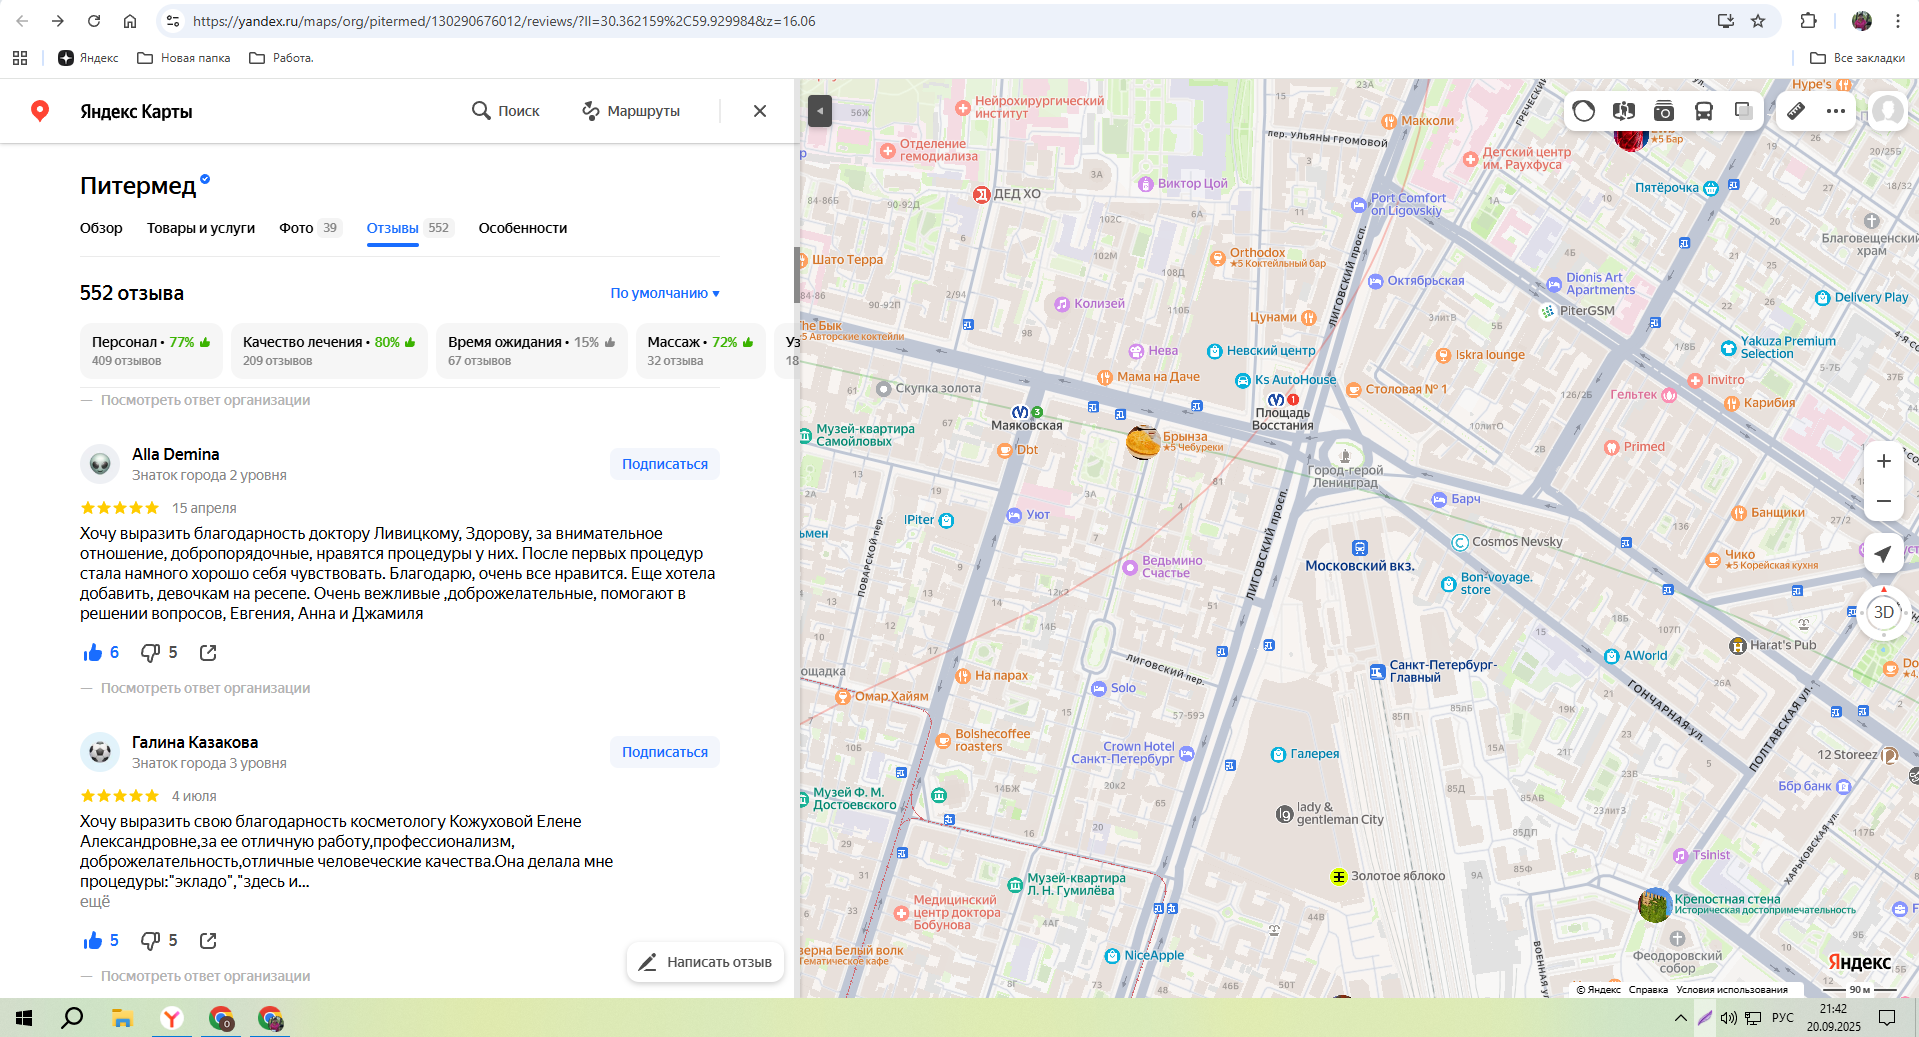Toggle public transport bus layer
Image resolution: width=1919 pixels, height=1037 pixels.
pos(1704,111)
